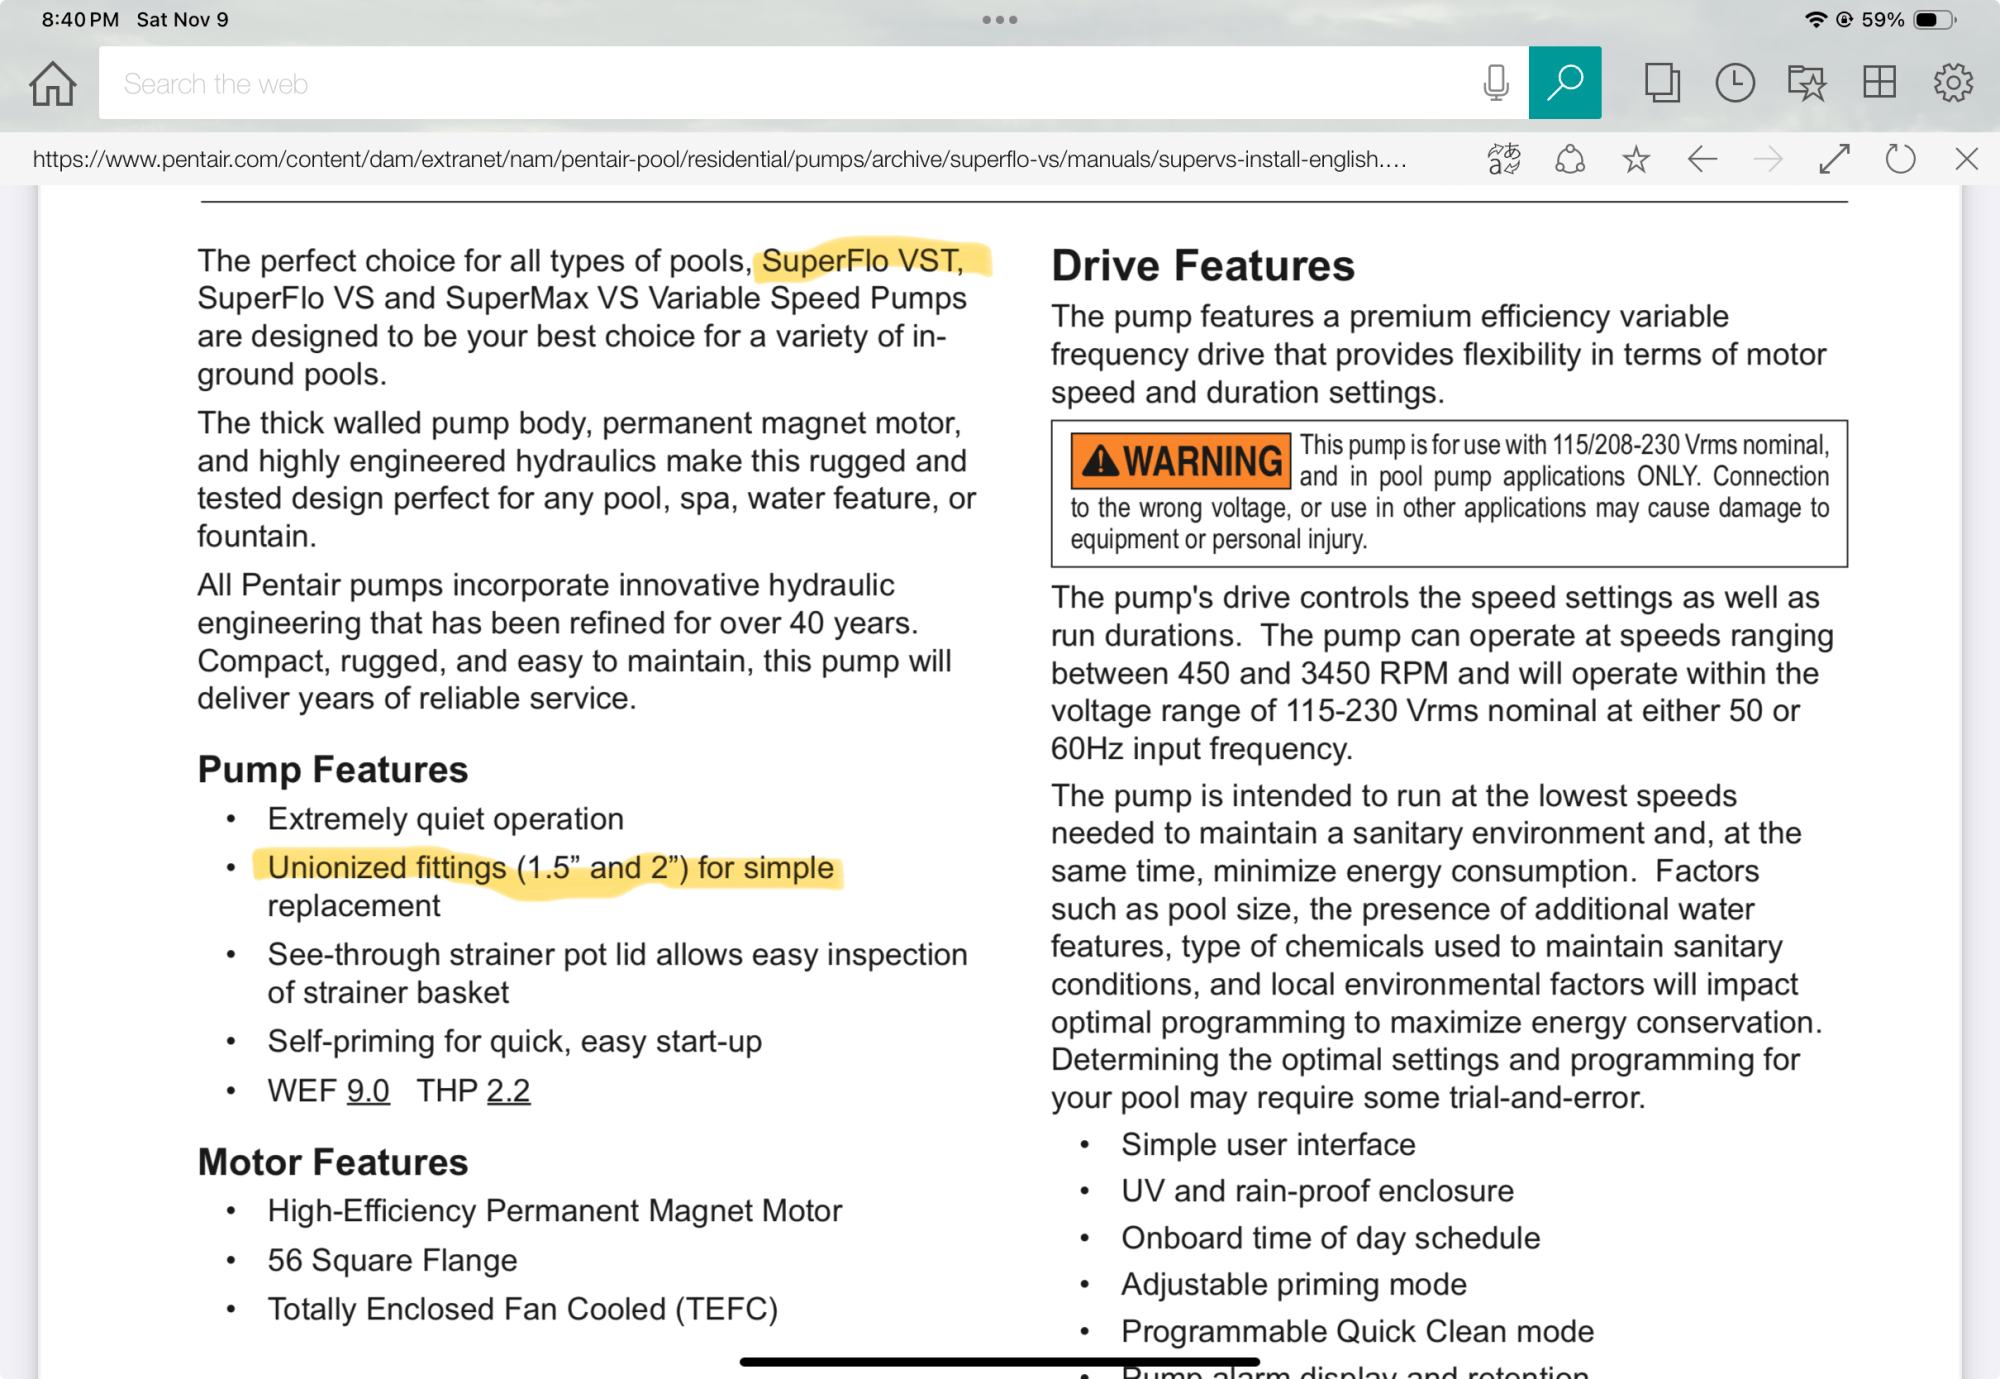This screenshot has height=1379, width=2000.
Task: Open the bookmarks favorites icon
Action: click(1807, 83)
